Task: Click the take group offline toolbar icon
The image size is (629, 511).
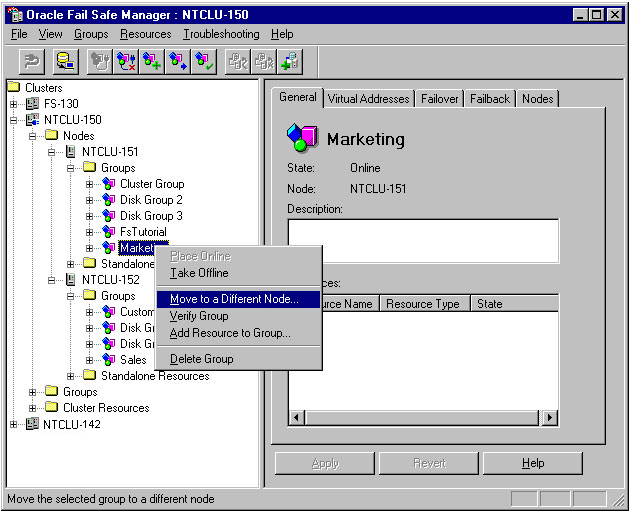Action: coord(126,62)
